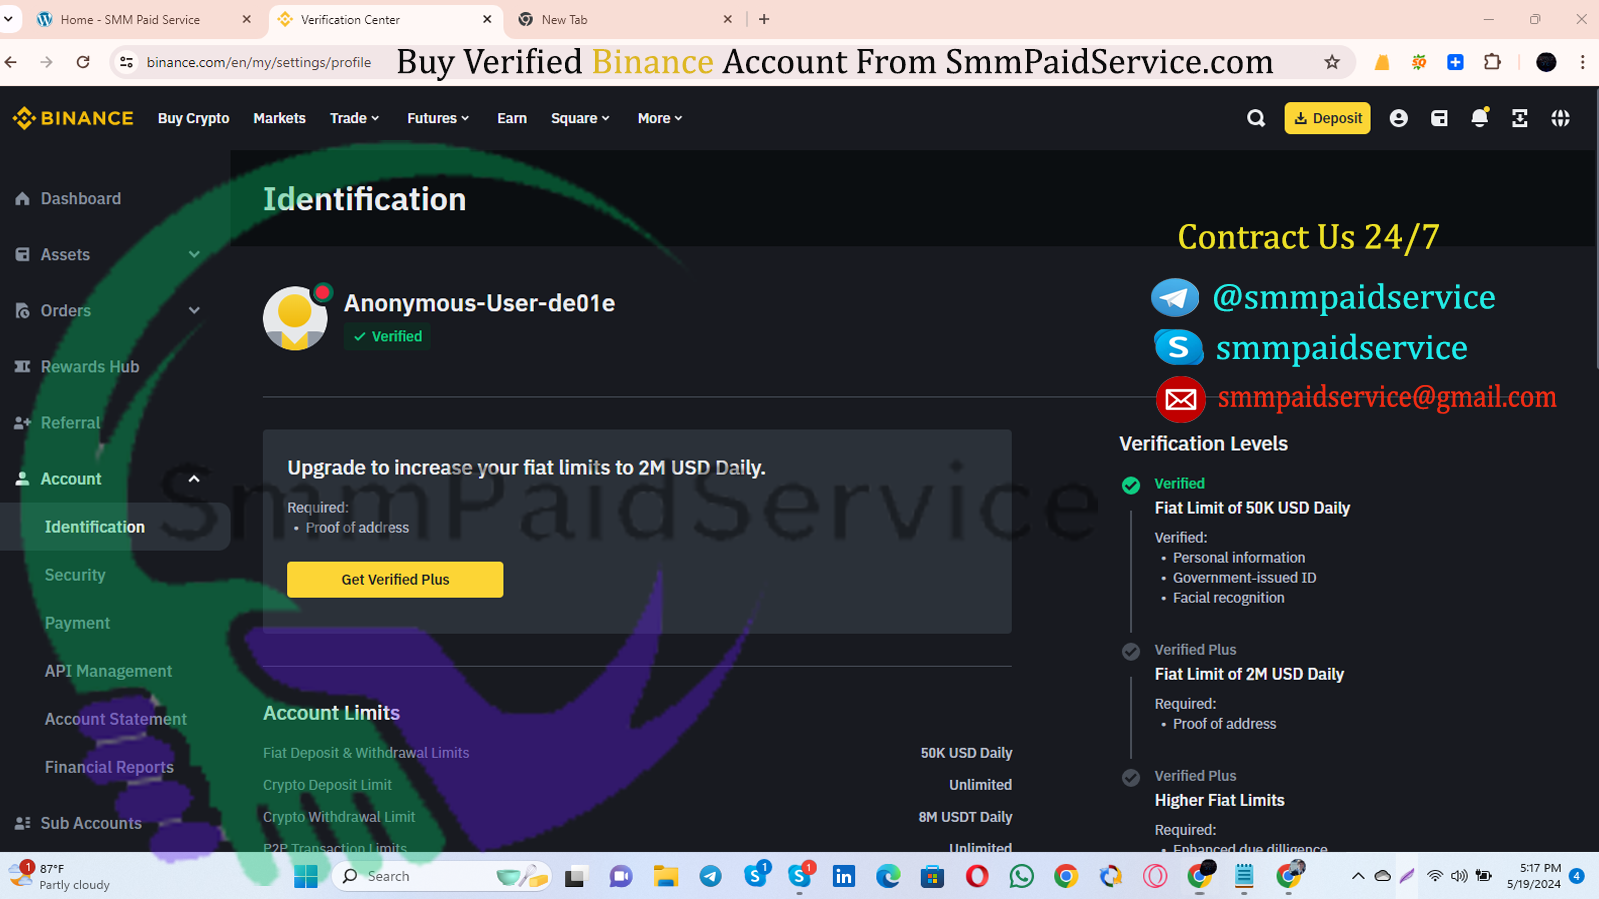Bookmark this page with star icon

pos(1332,62)
